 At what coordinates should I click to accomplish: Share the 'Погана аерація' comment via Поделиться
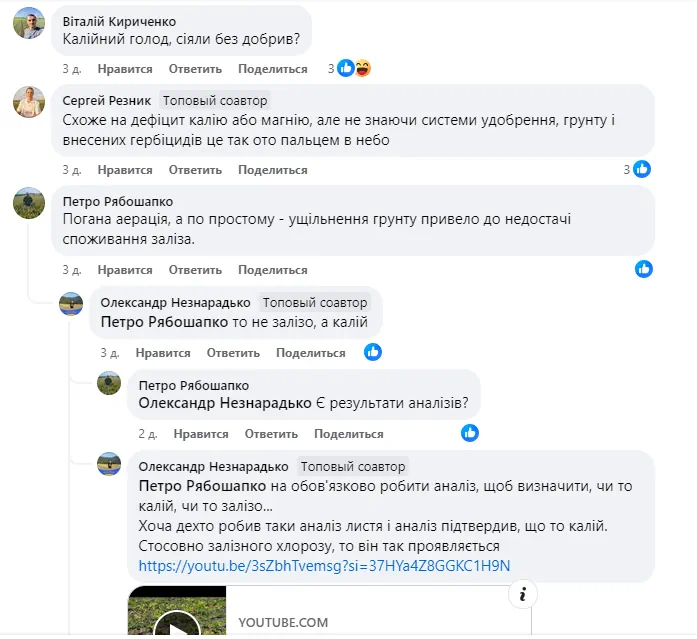click(273, 270)
